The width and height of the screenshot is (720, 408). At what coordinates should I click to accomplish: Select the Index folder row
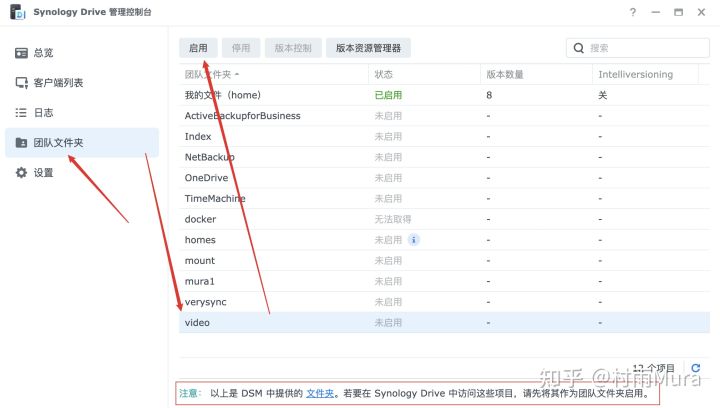[444, 137]
